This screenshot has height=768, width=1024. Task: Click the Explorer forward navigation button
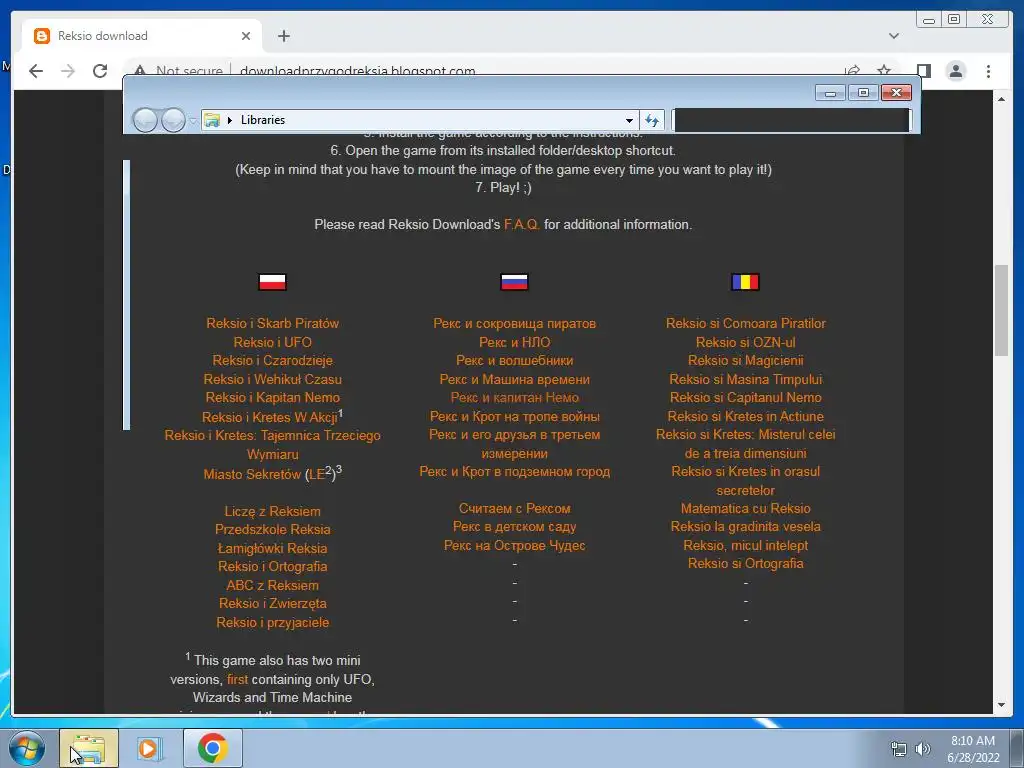click(x=173, y=120)
